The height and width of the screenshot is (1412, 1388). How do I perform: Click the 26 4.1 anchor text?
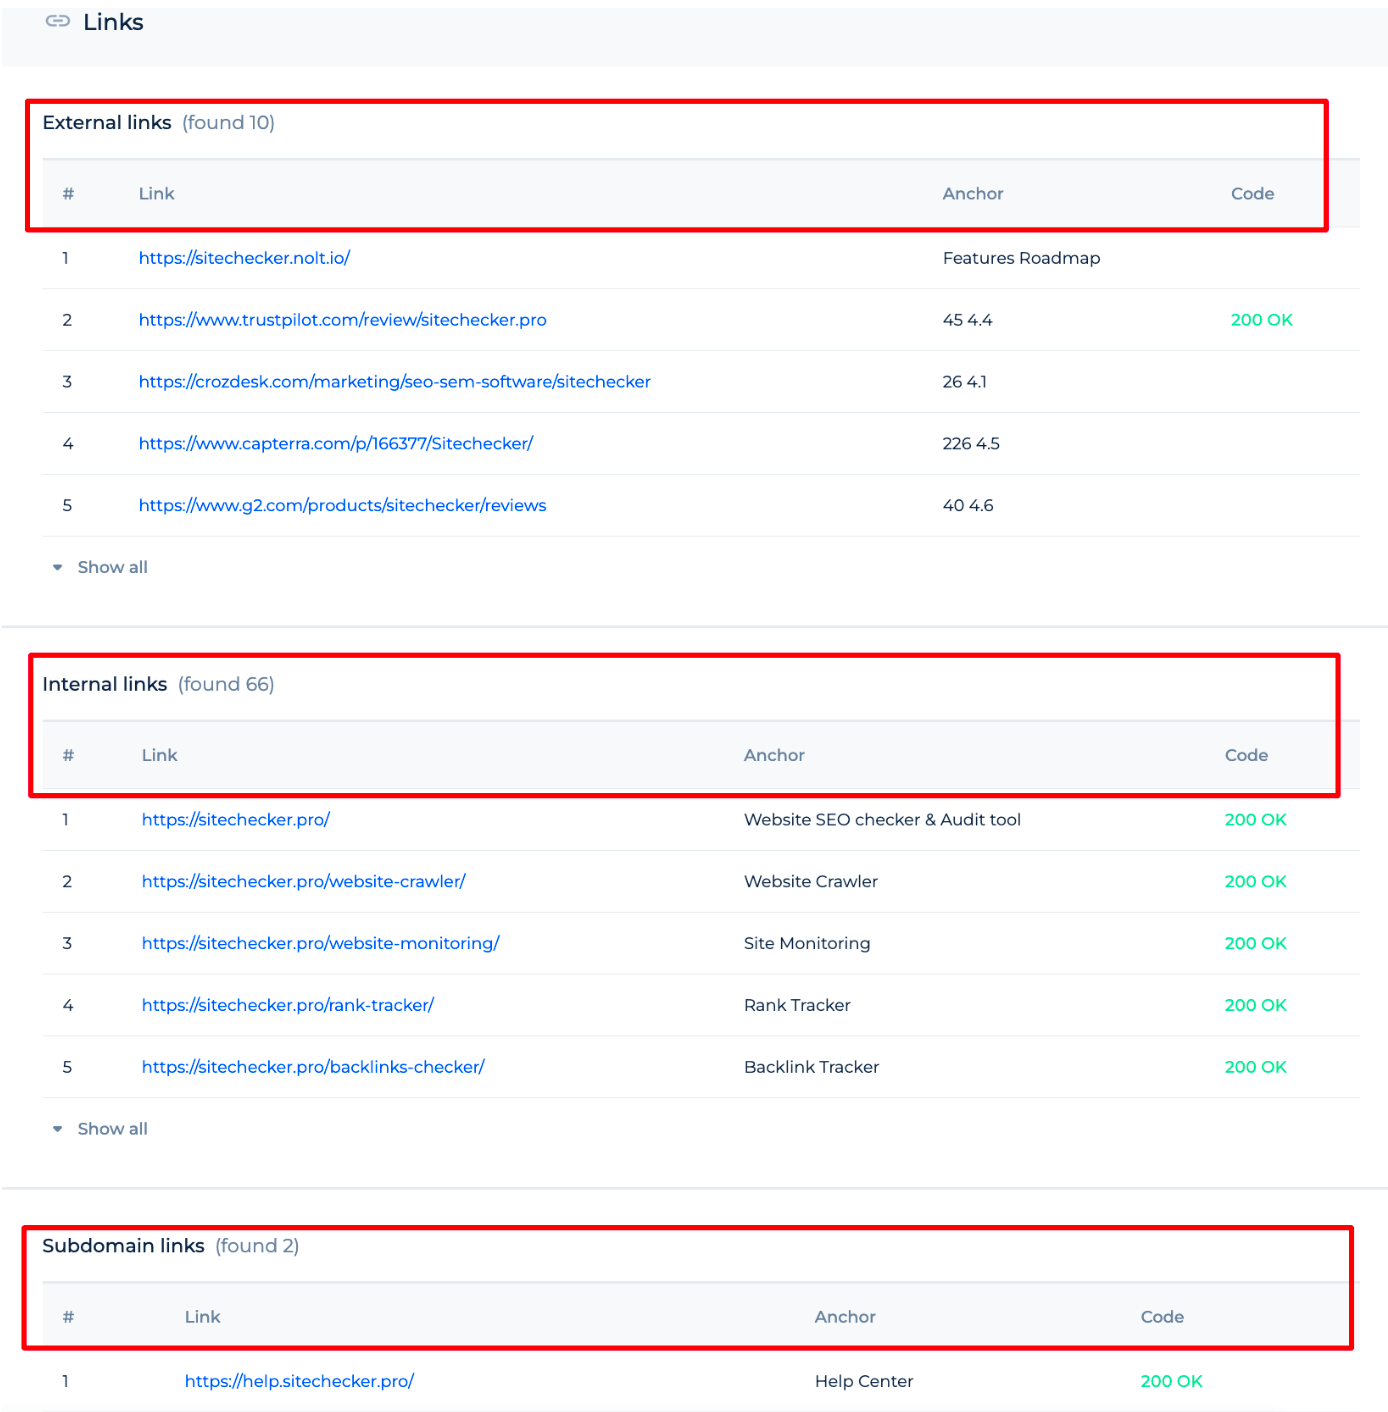coord(964,382)
